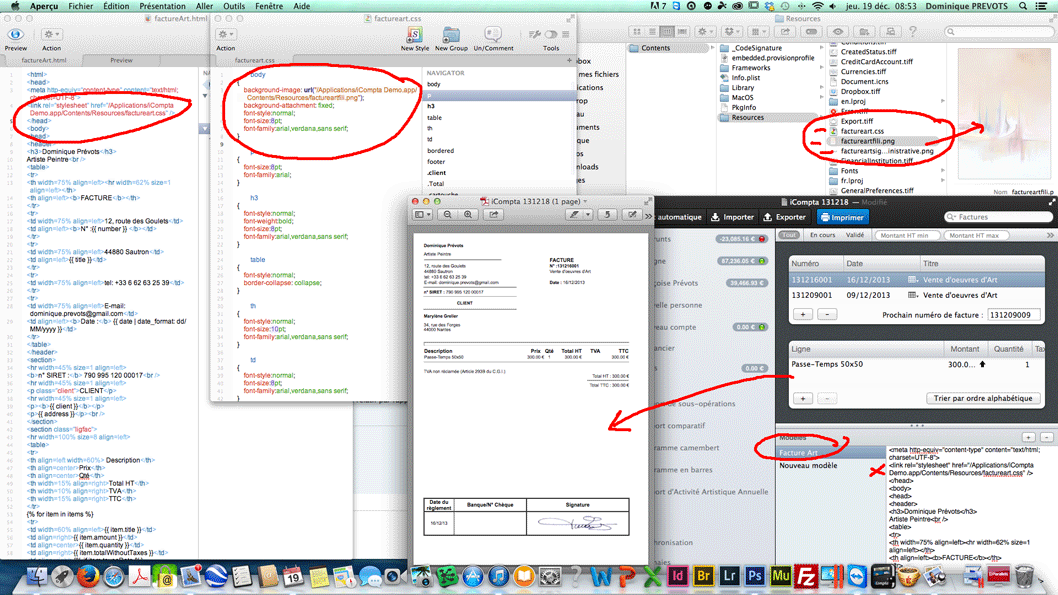1058x595 pixels.
Task: Click the Factures search field in iCompta
Action: pyautogui.click(x=999, y=217)
